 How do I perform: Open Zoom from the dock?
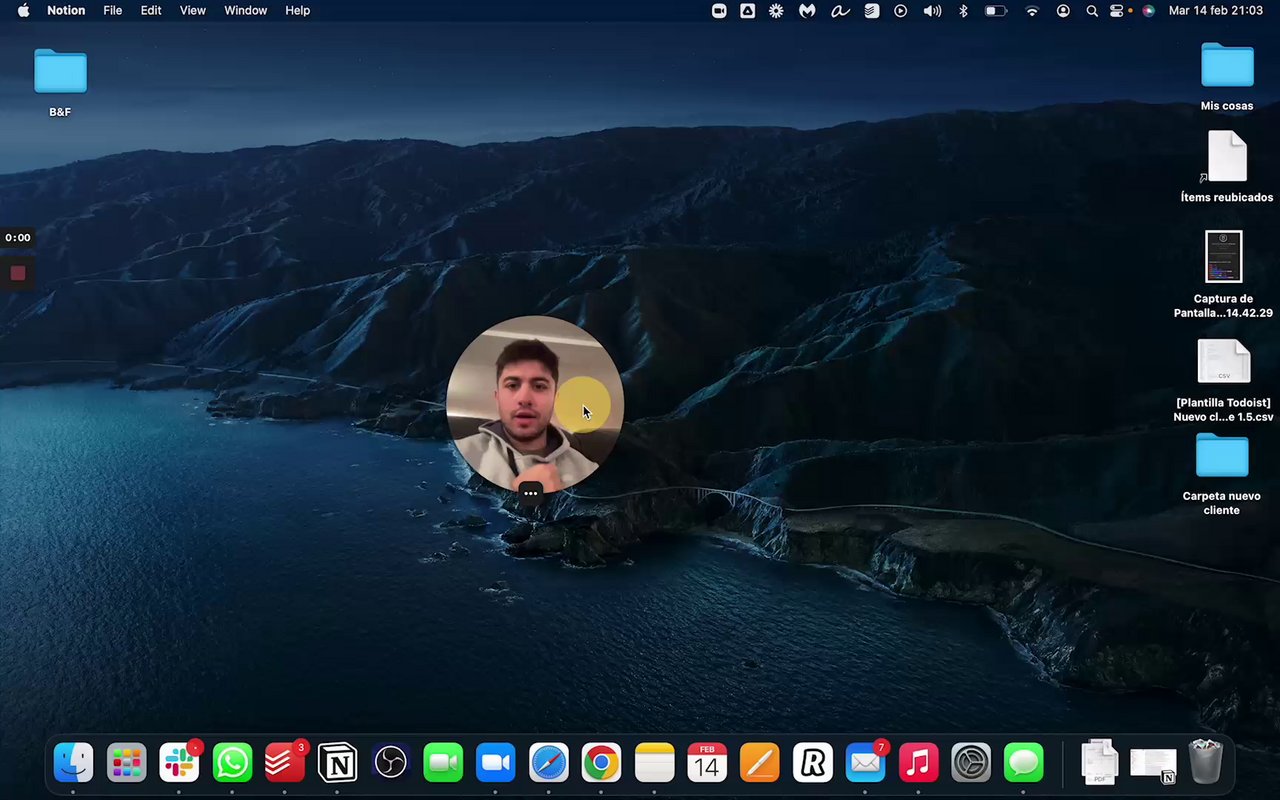(495, 764)
